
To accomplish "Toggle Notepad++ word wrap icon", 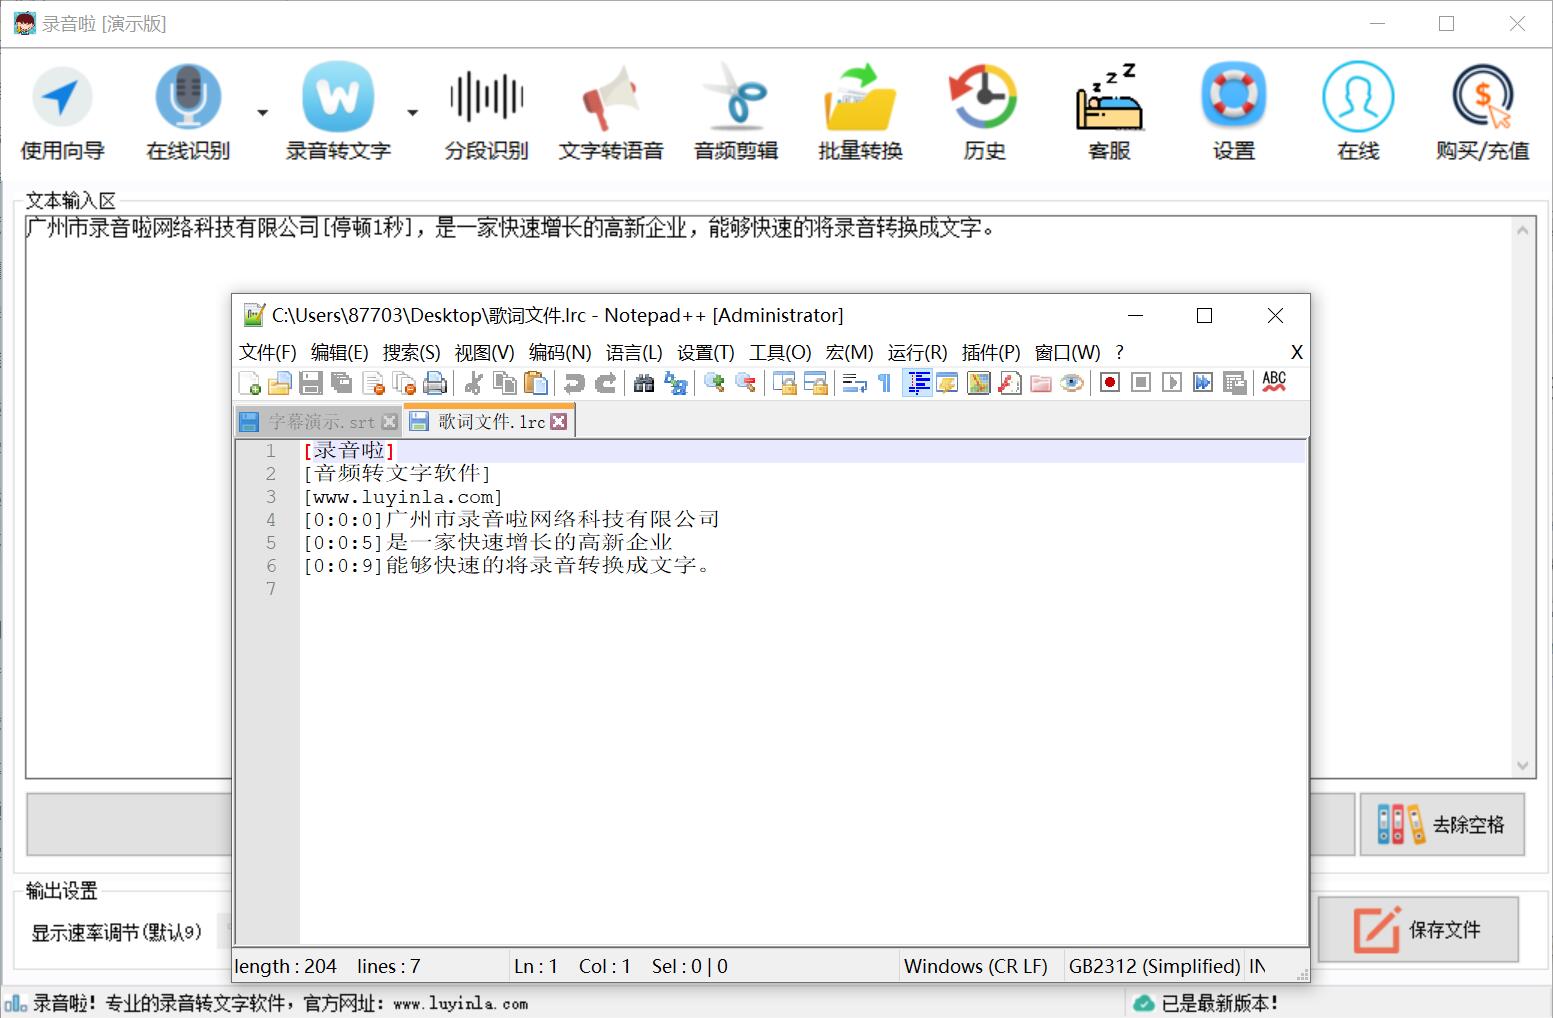I will tap(854, 383).
